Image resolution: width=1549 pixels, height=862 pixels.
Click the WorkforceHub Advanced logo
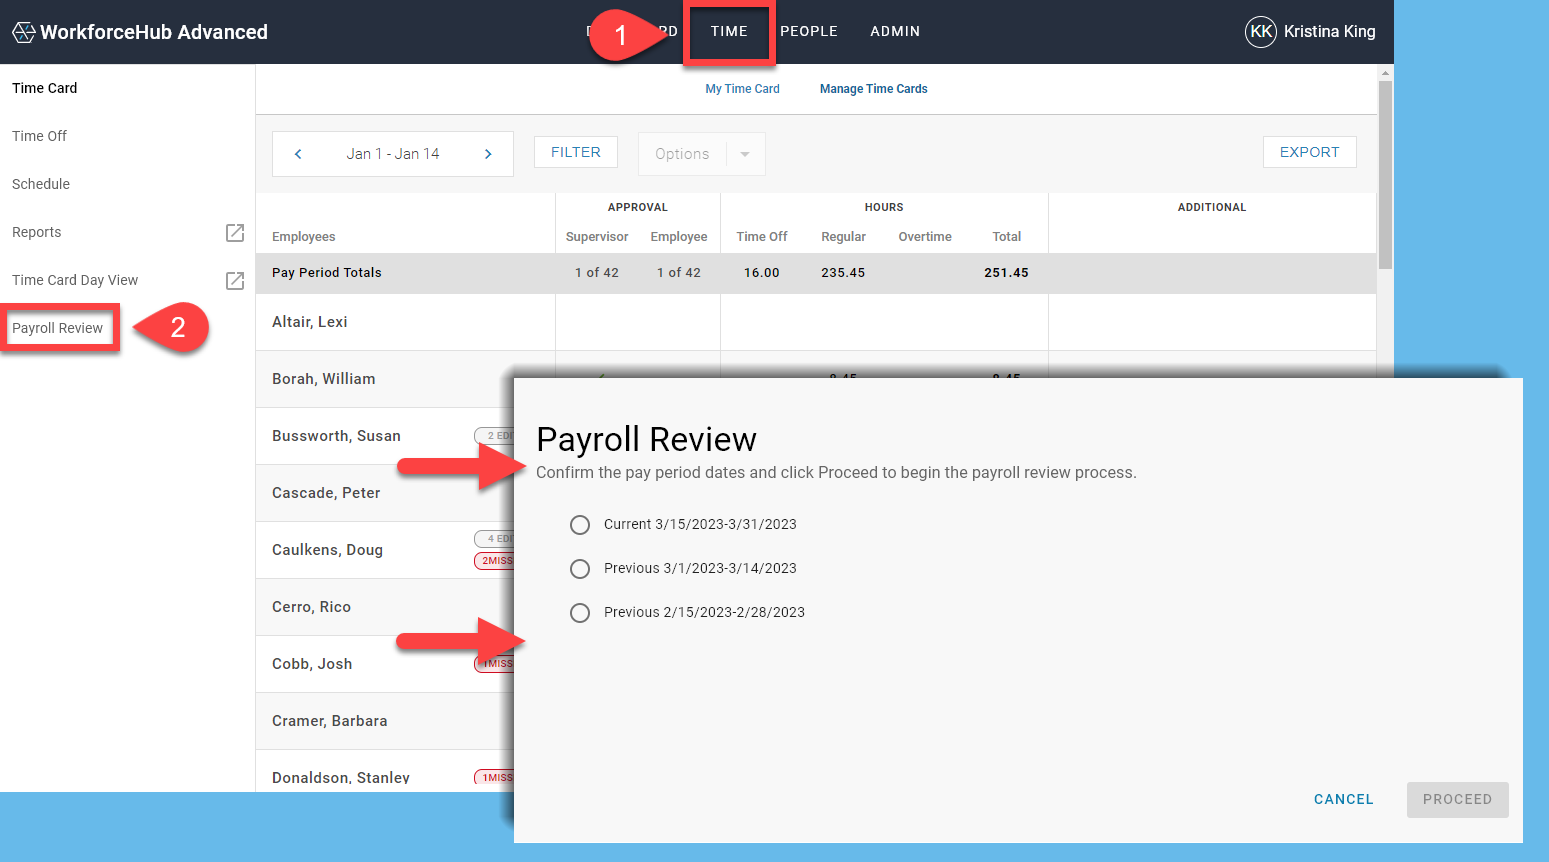click(140, 31)
